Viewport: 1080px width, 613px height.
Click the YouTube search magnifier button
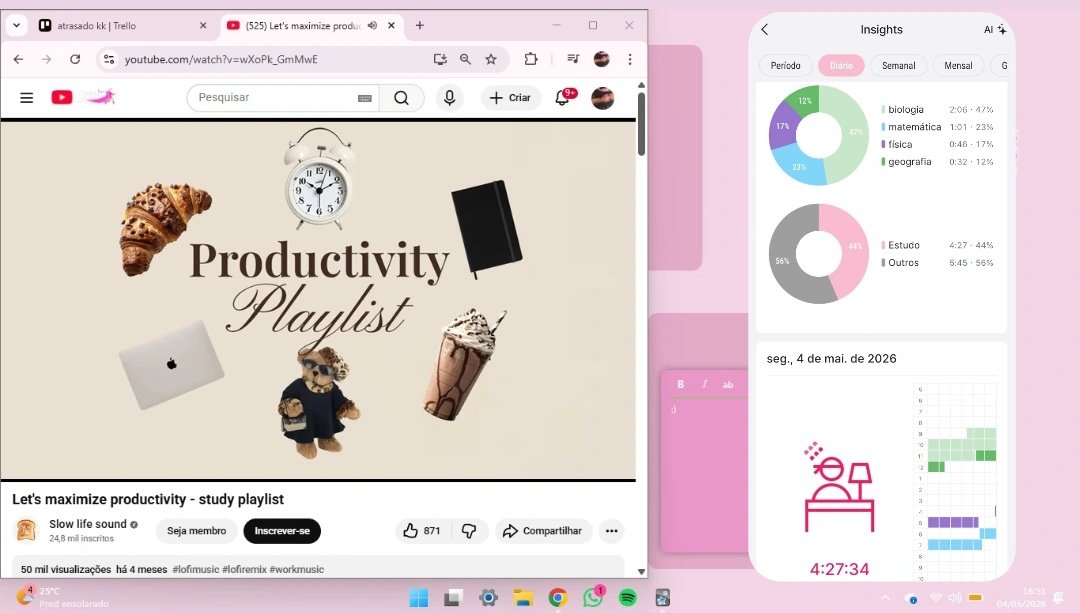(x=402, y=98)
